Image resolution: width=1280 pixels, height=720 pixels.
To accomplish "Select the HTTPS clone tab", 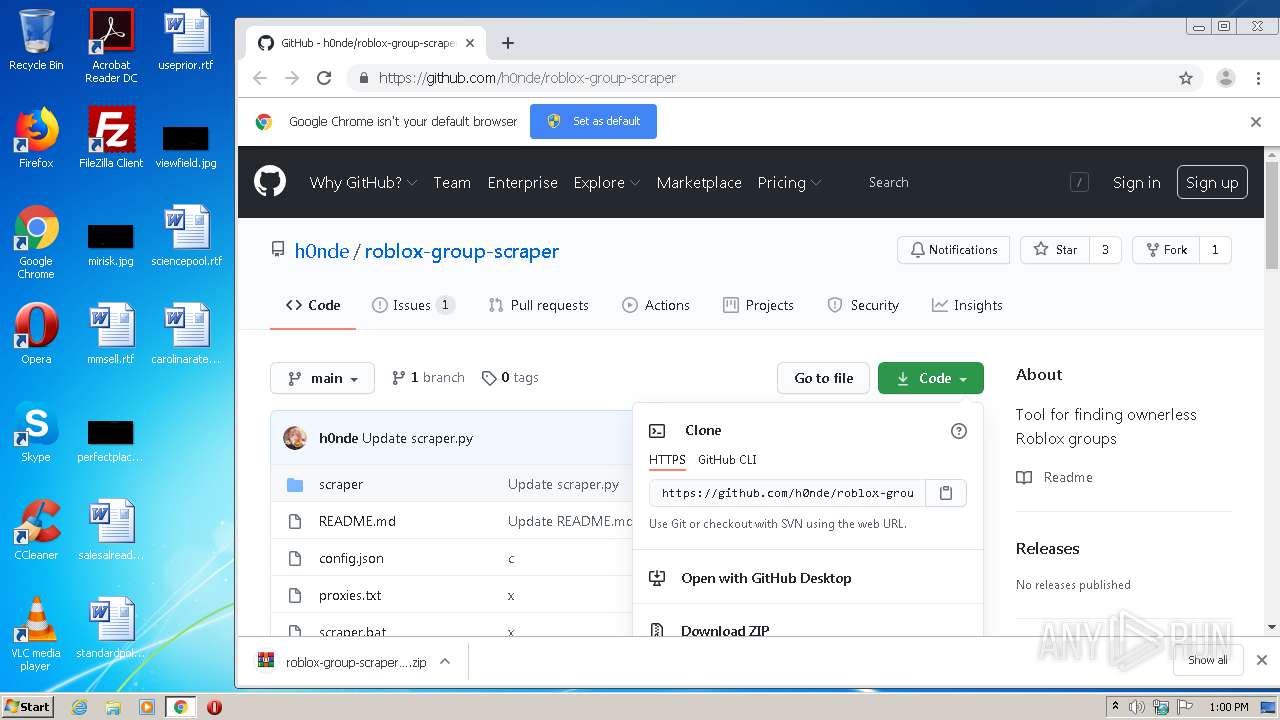I will pos(667,460).
